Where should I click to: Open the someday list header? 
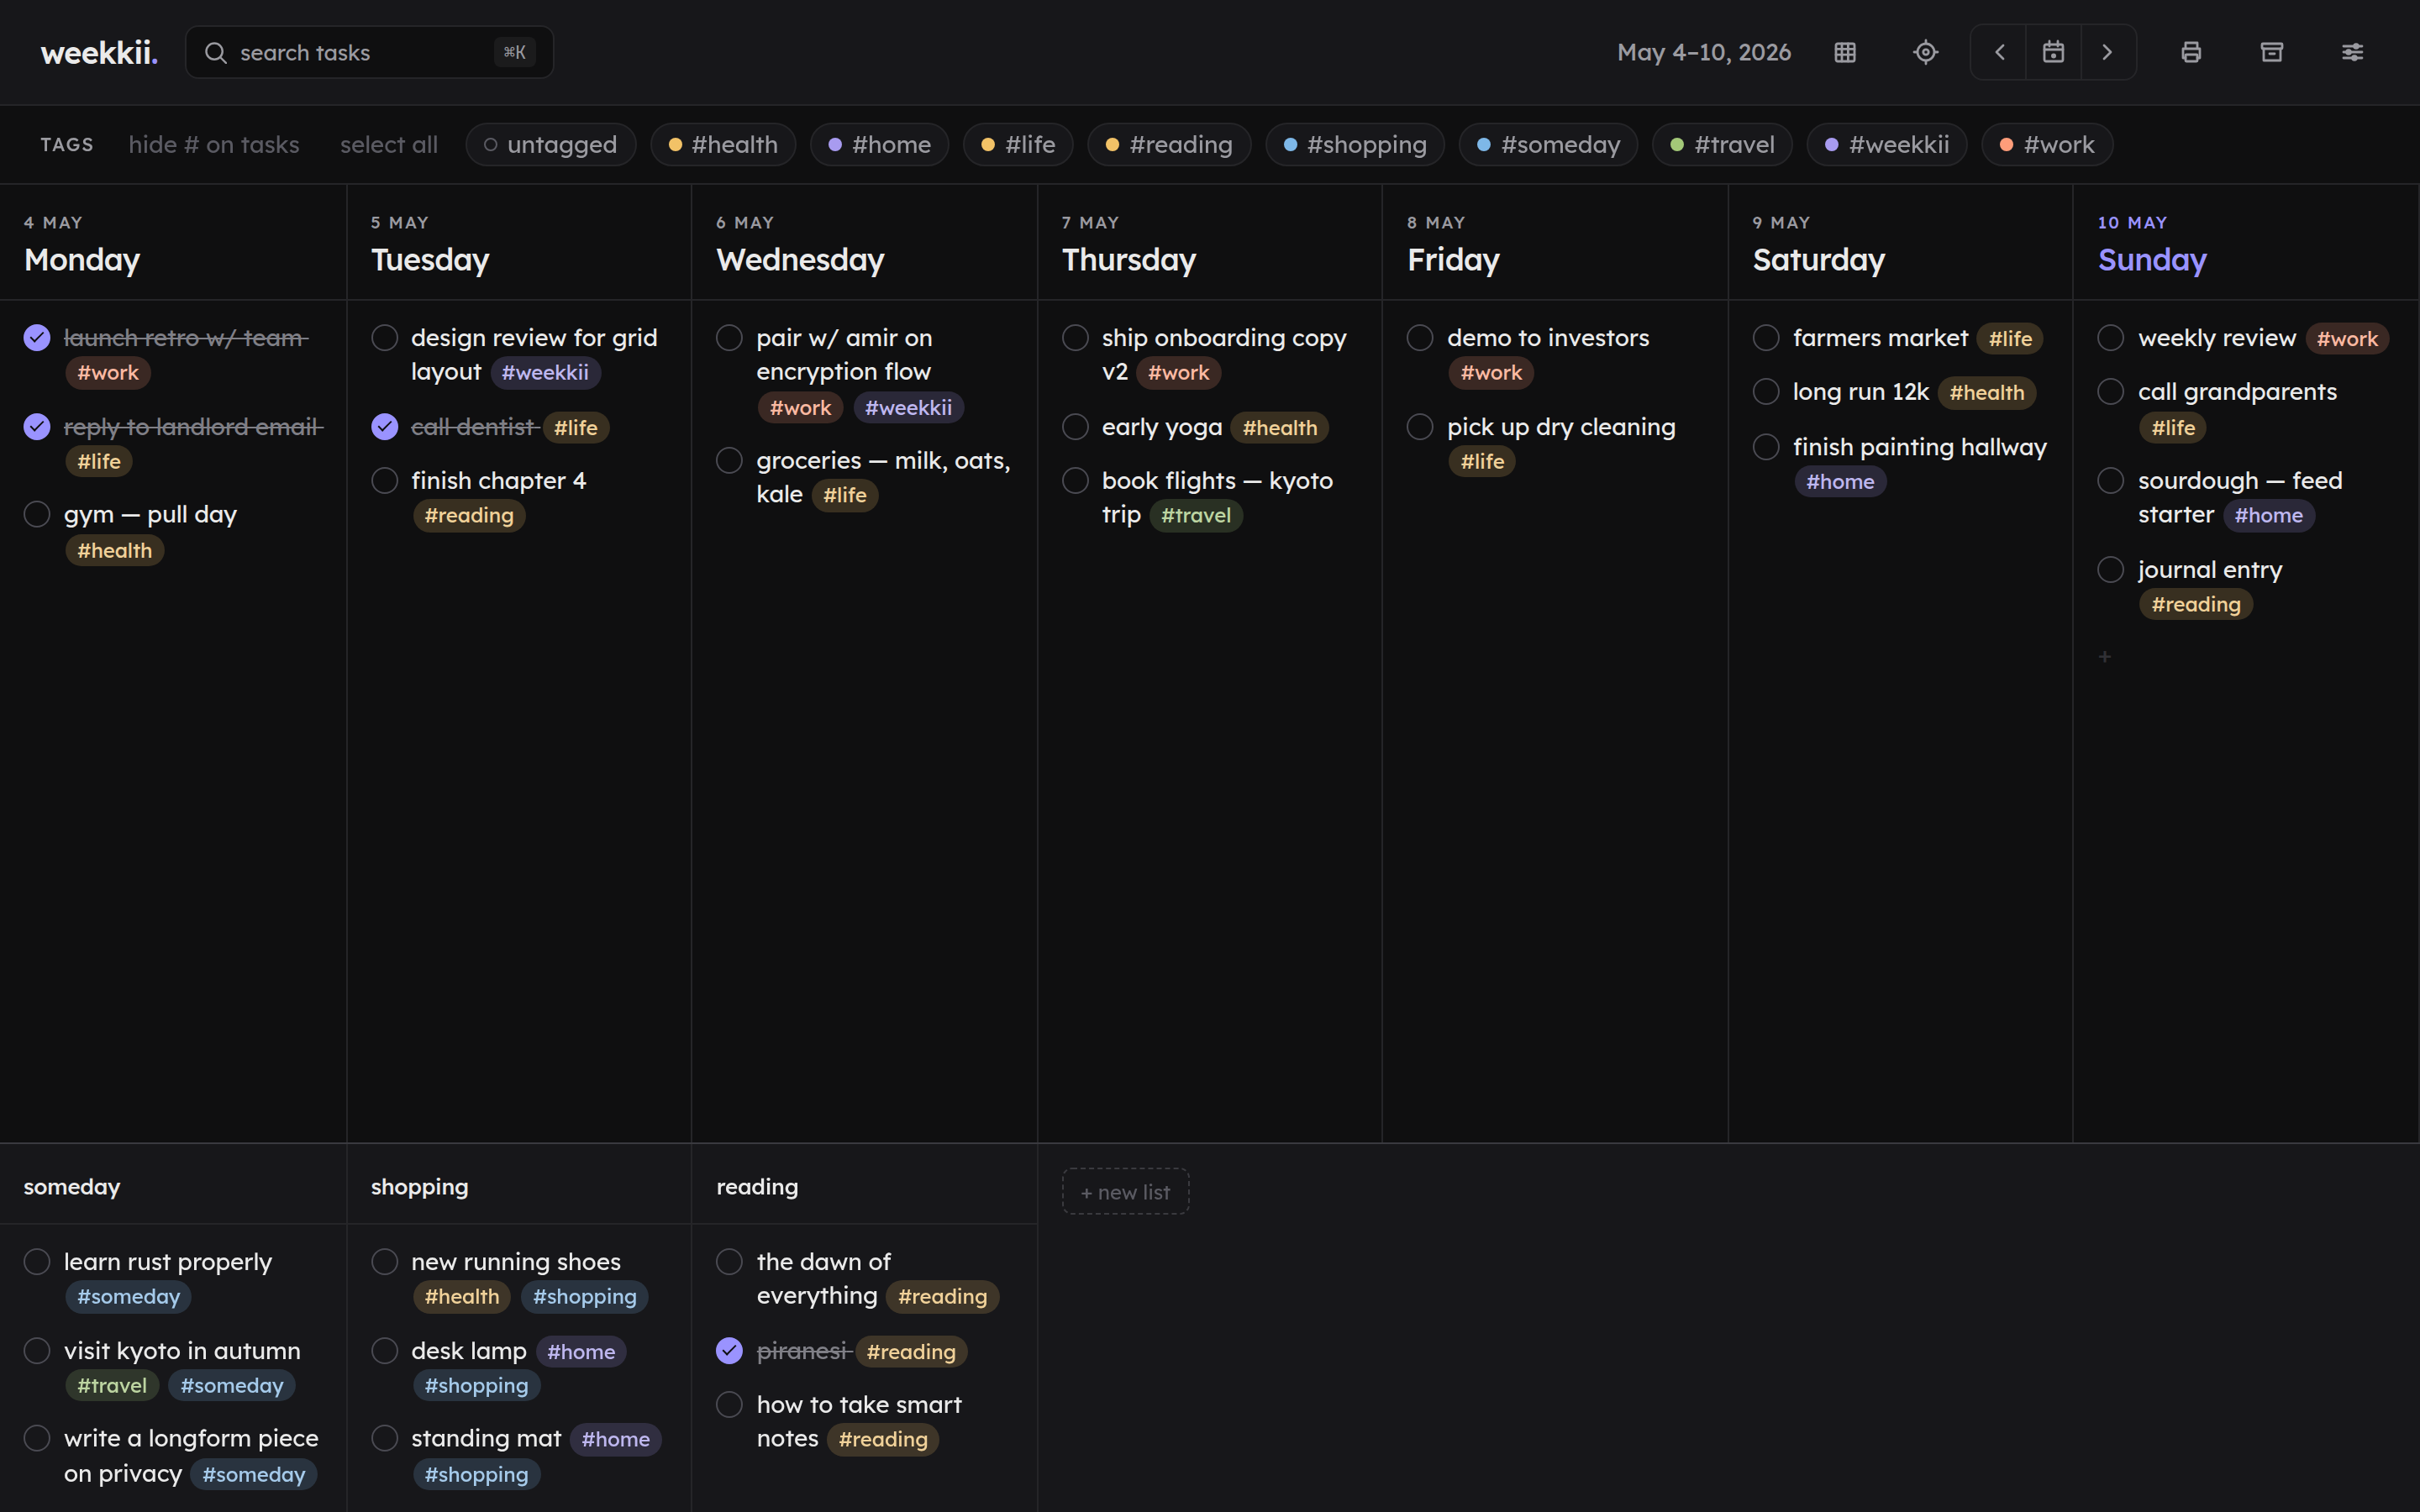pos(72,1187)
